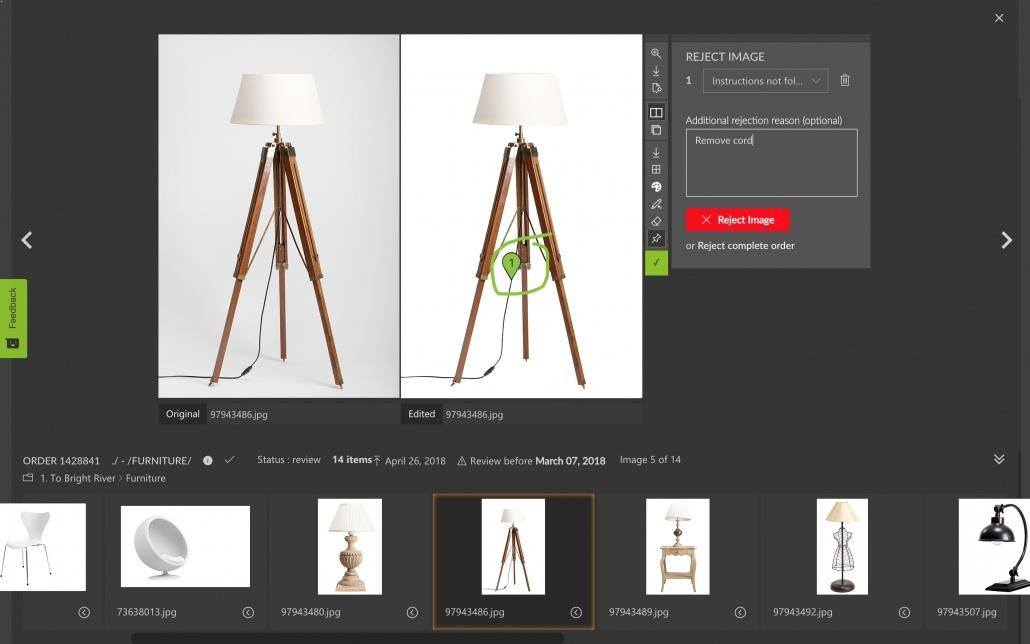The width and height of the screenshot is (1030, 644).
Task: Collapse thumbnail strip with double chevron
Action: tap(998, 459)
